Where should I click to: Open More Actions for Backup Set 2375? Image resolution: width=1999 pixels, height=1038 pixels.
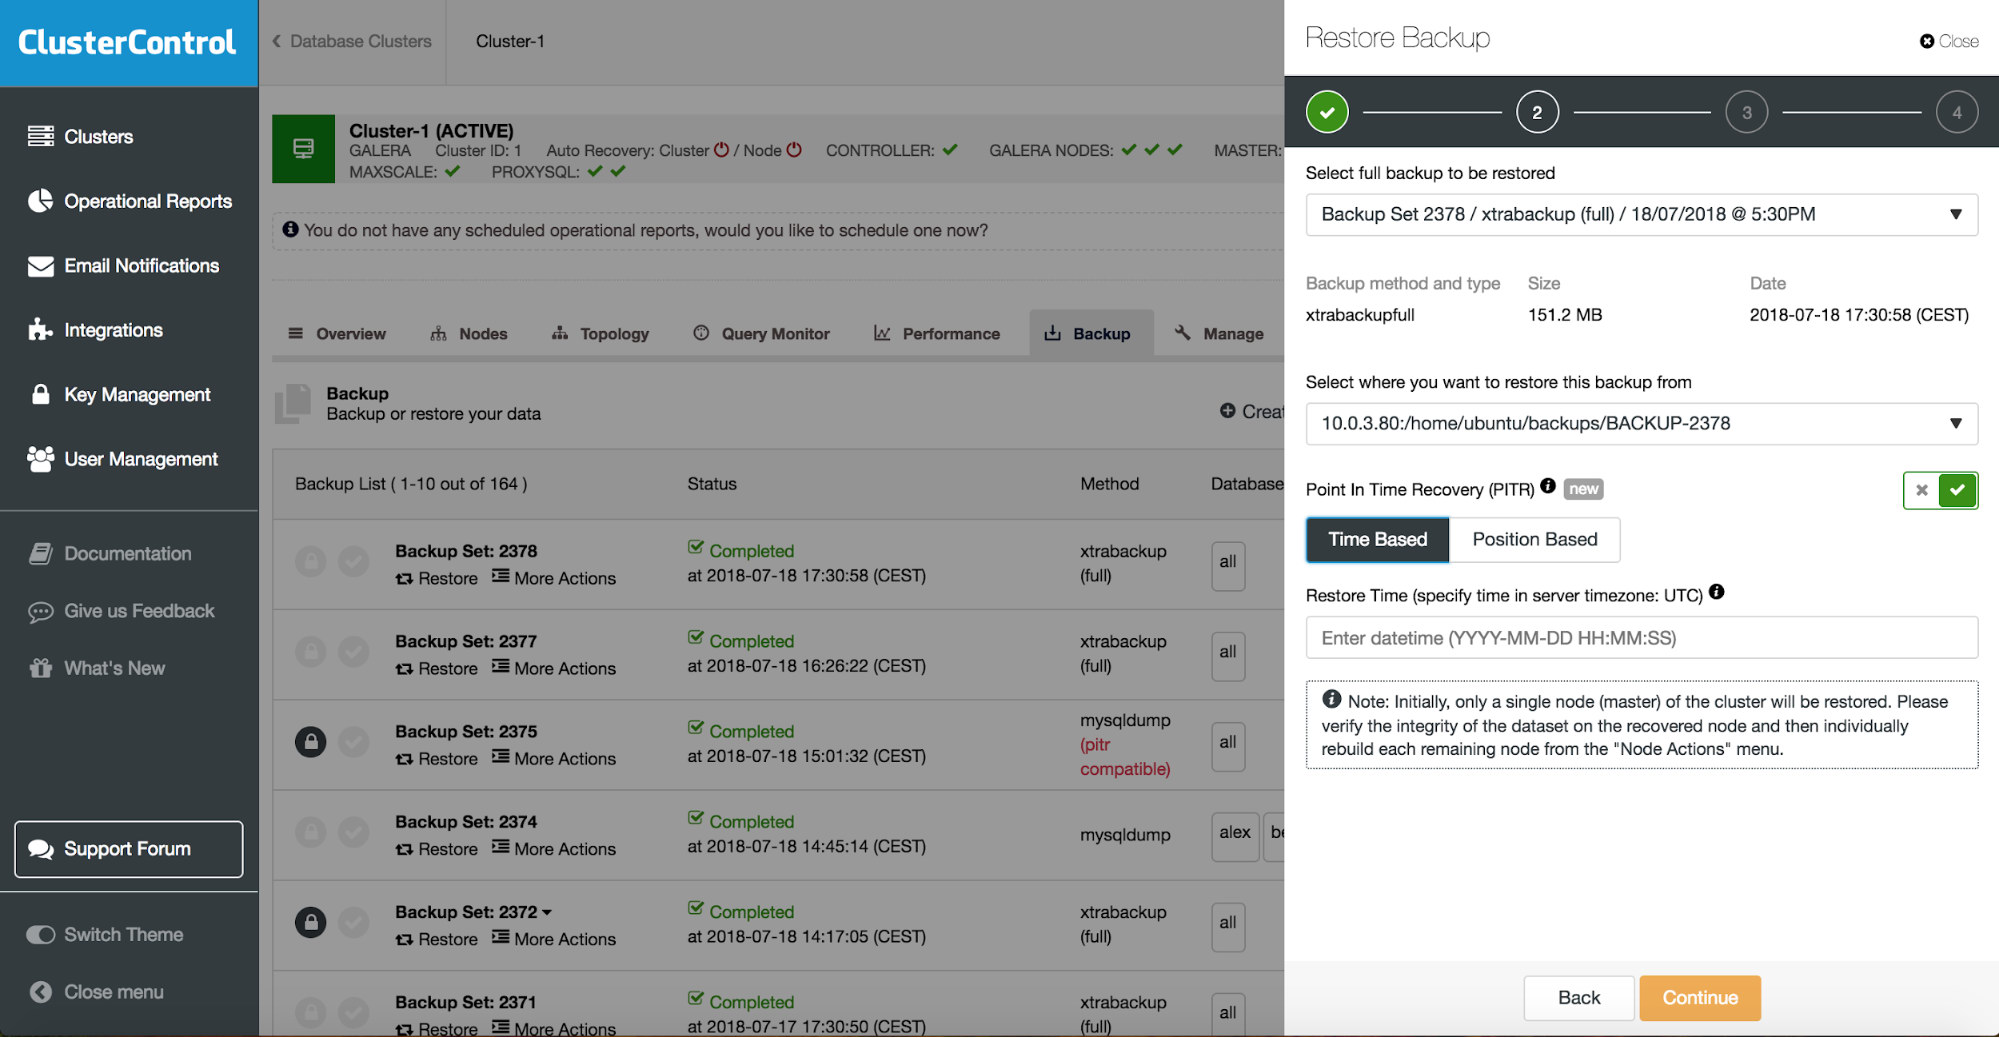coord(554,759)
